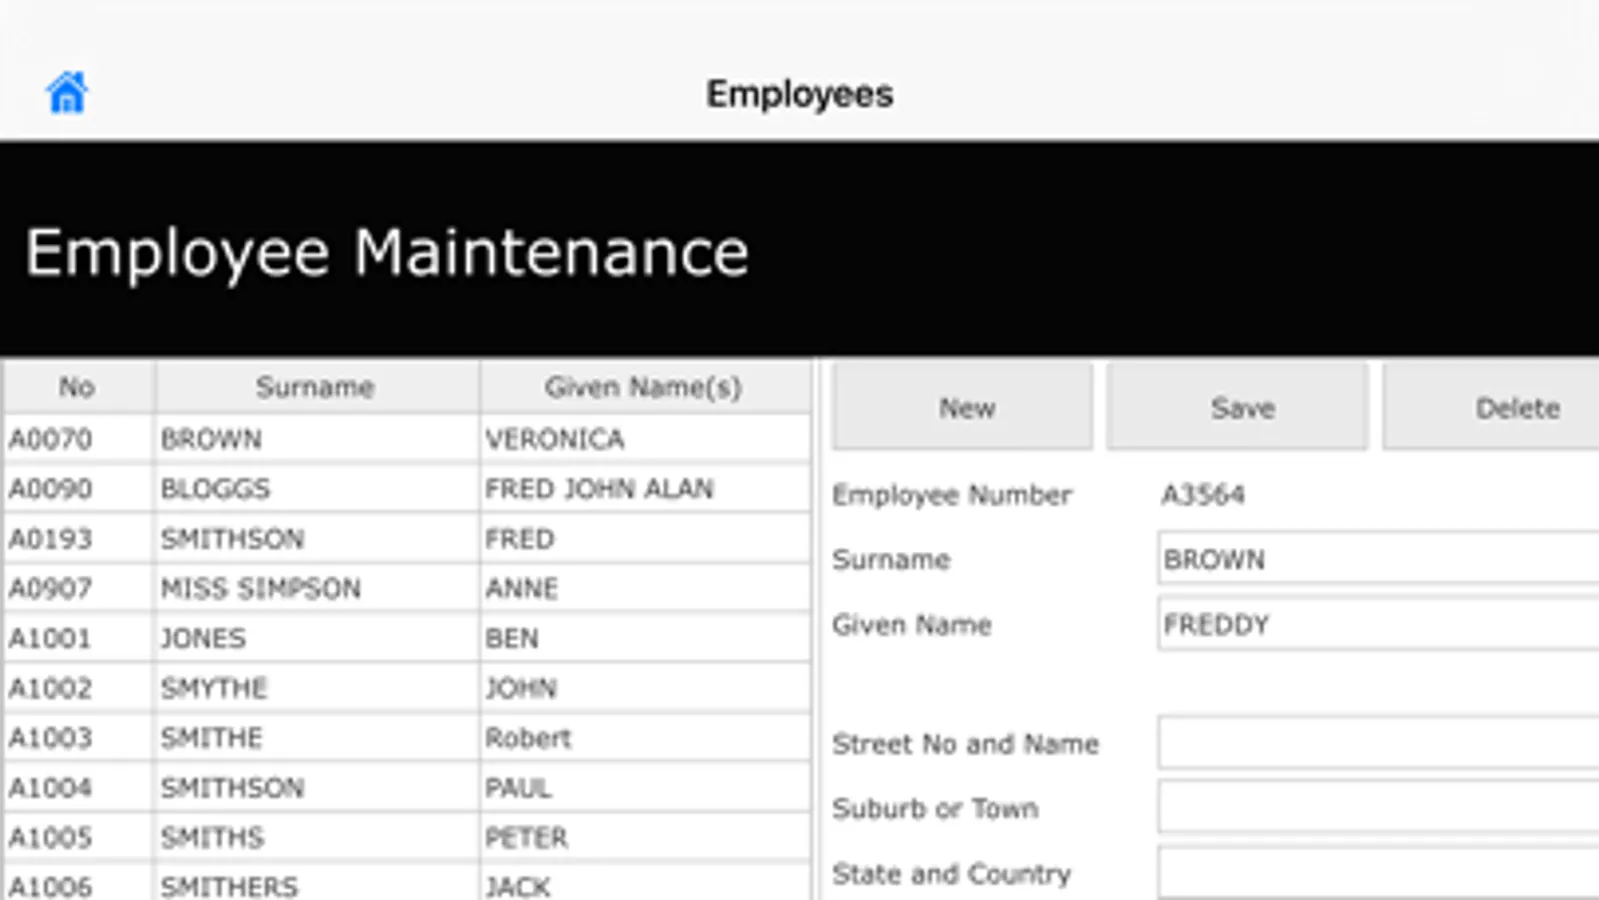Select employee number A1003
Image resolution: width=1599 pixels, height=900 pixels.
tap(51, 738)
